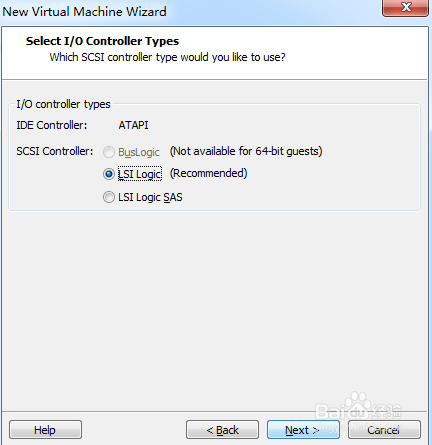Image resolution: width=432 pixels, height=445 pixels.
Task: Click the IDE Controller label
Action: click(52, 125)
